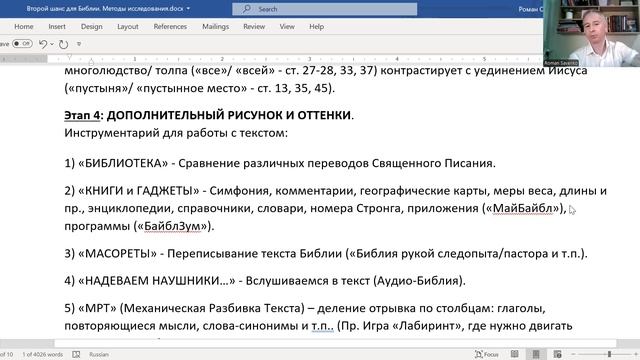Click the Russian language indicator
Viewport: 640px width, 360px height.
tap(99, 354)
